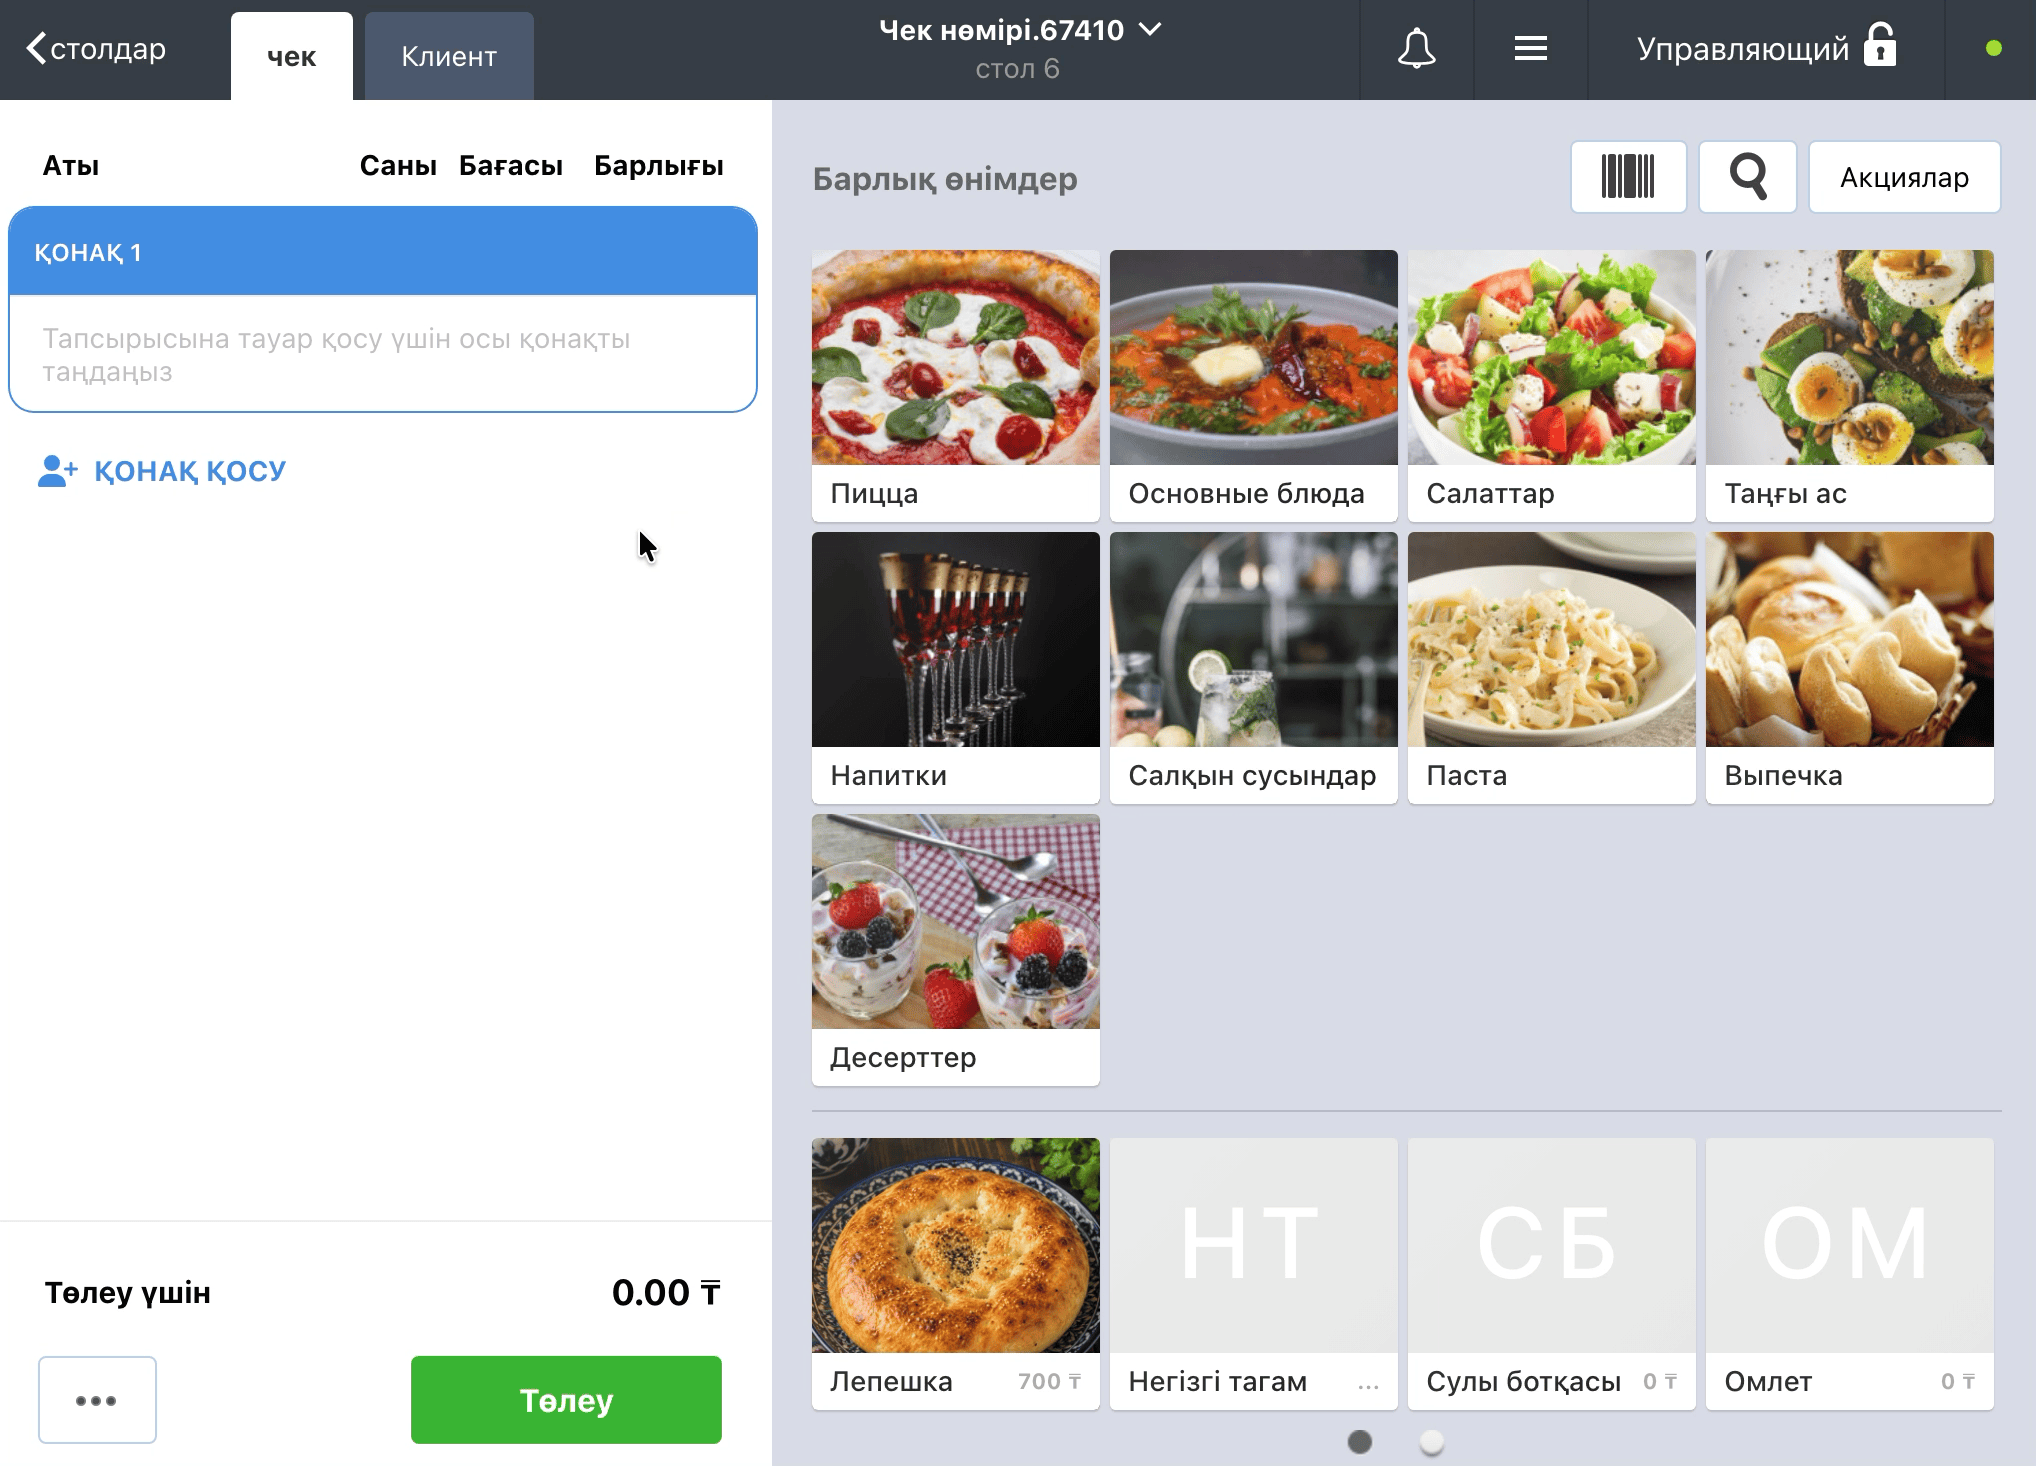
Task: Click the Барлық өнімдер heading
Action: [x=945, y=179]
